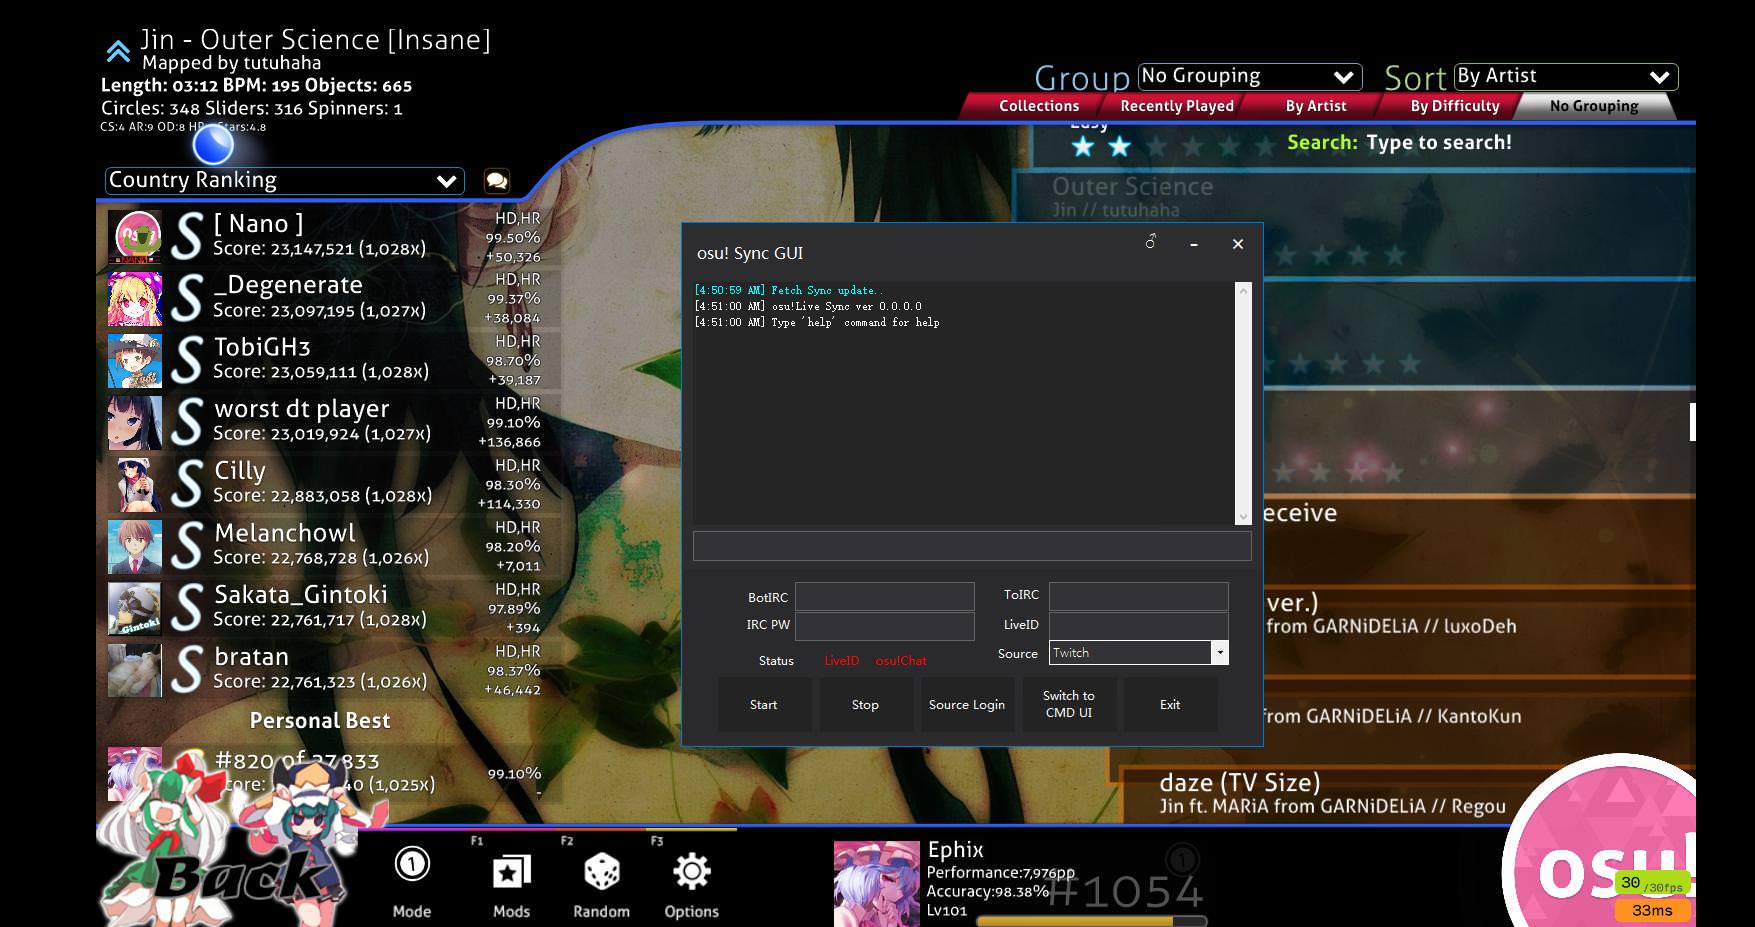Switch to Recently Played tab

[1177, 106]
